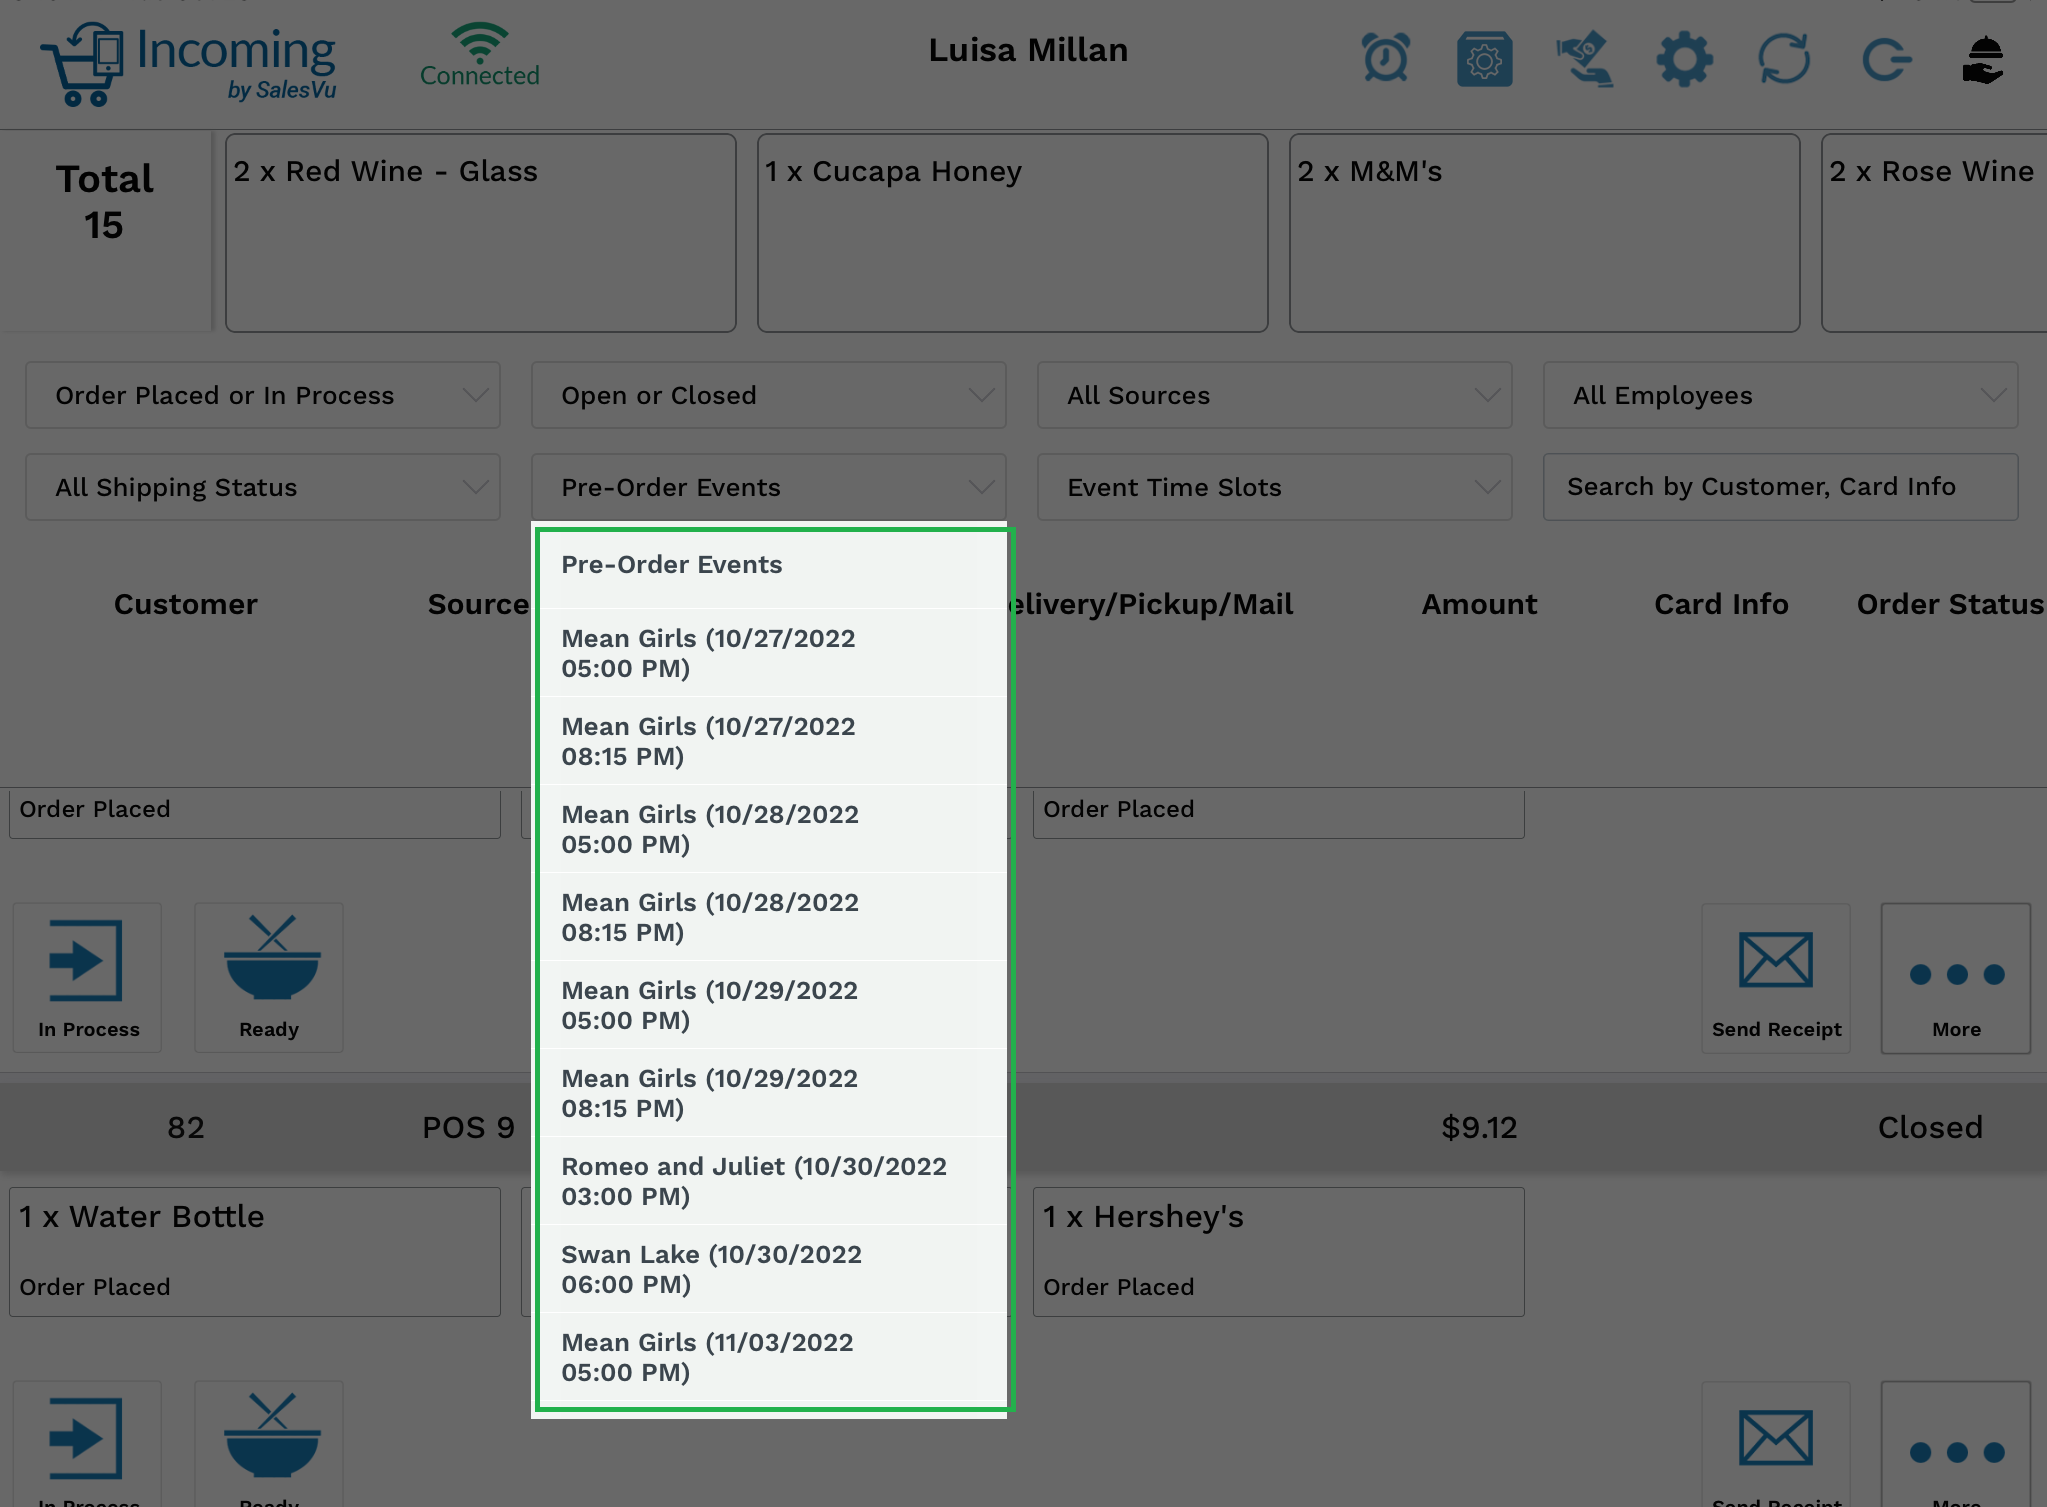The height and width of the screenshot is (1507, 2047).
Task: Click In Process arrow for order 82
Action: coord(87,1444)
